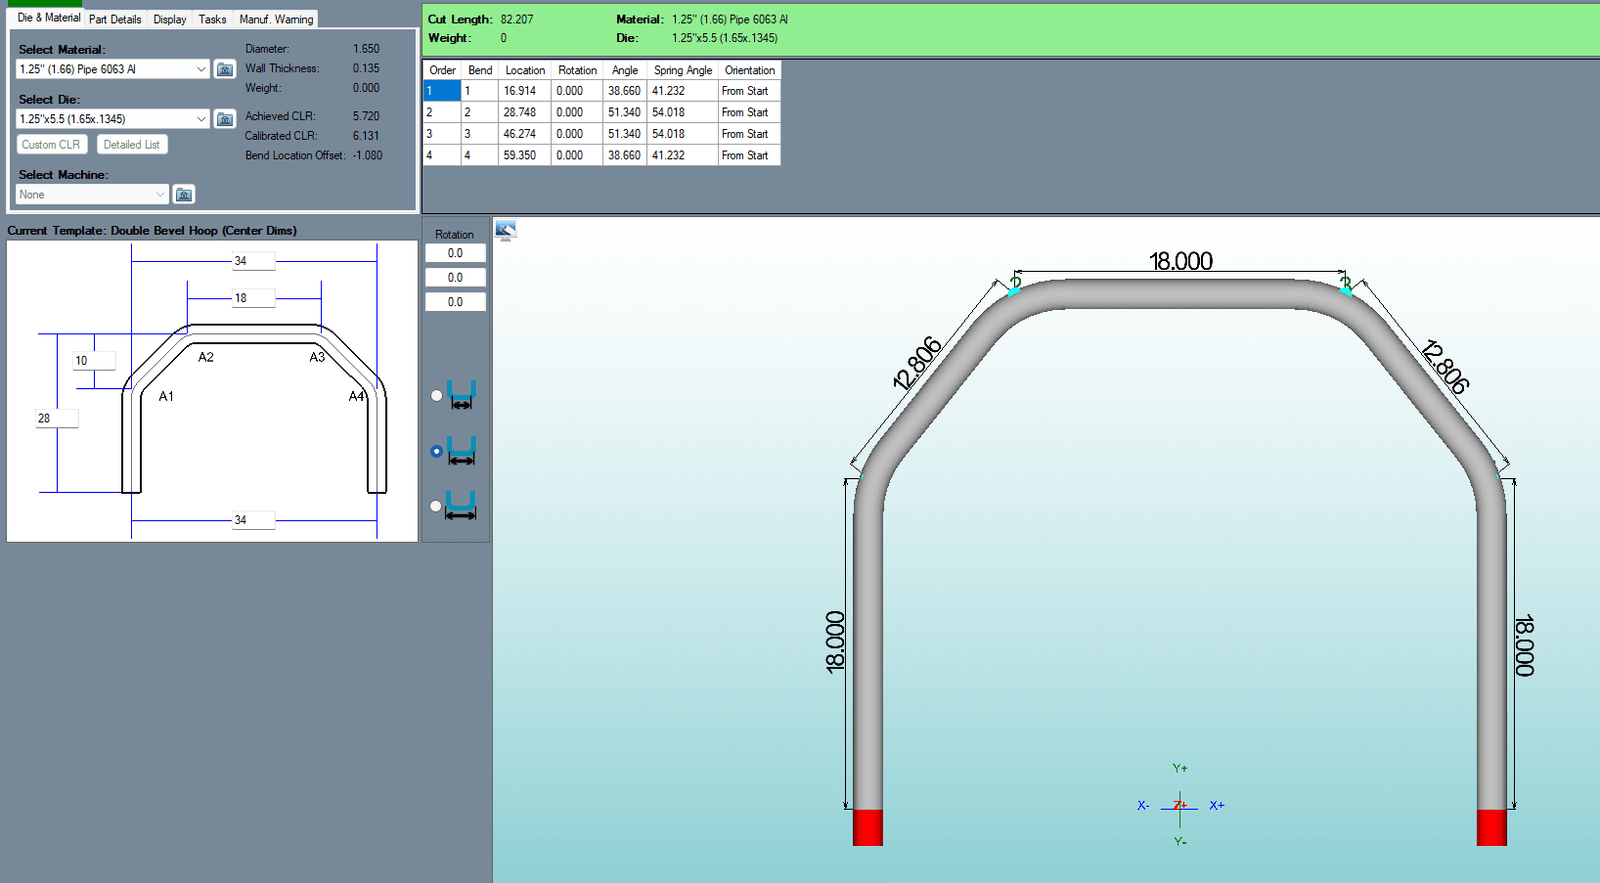The image size is (1600, 883).
Task: Open the material library next to Select Material
Action: [225, 69]
